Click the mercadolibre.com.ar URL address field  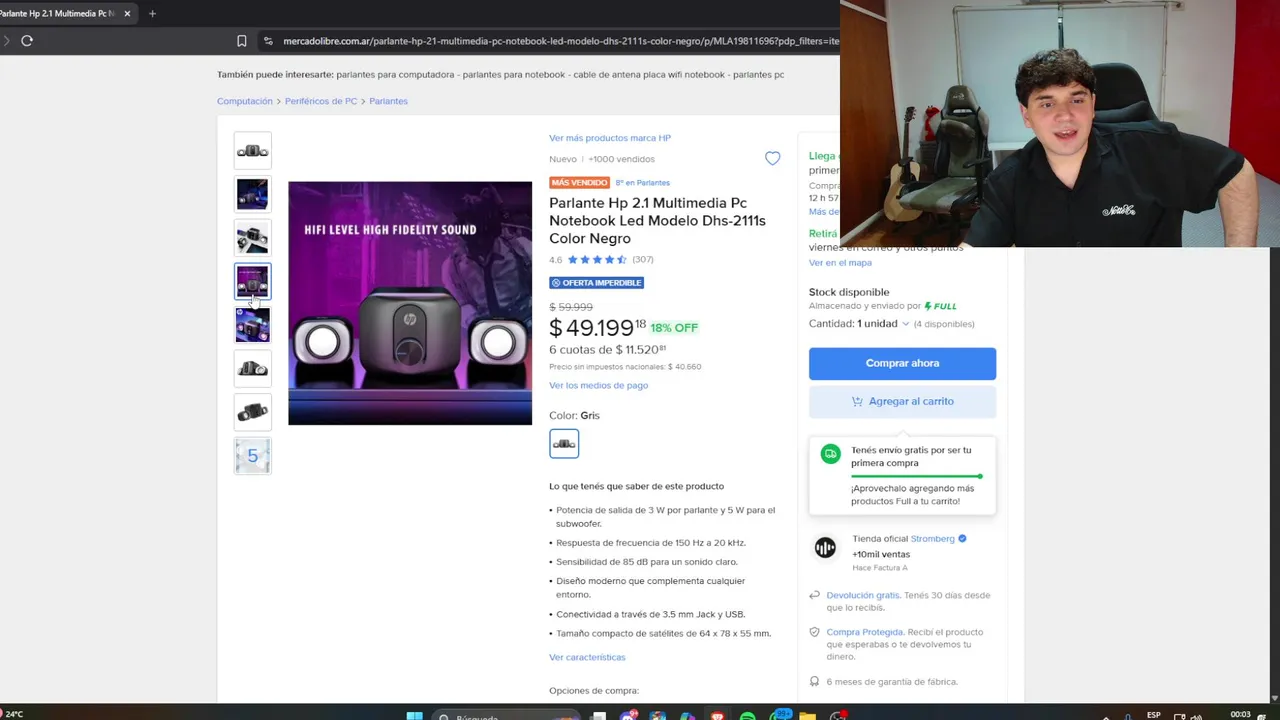point(560,41)
